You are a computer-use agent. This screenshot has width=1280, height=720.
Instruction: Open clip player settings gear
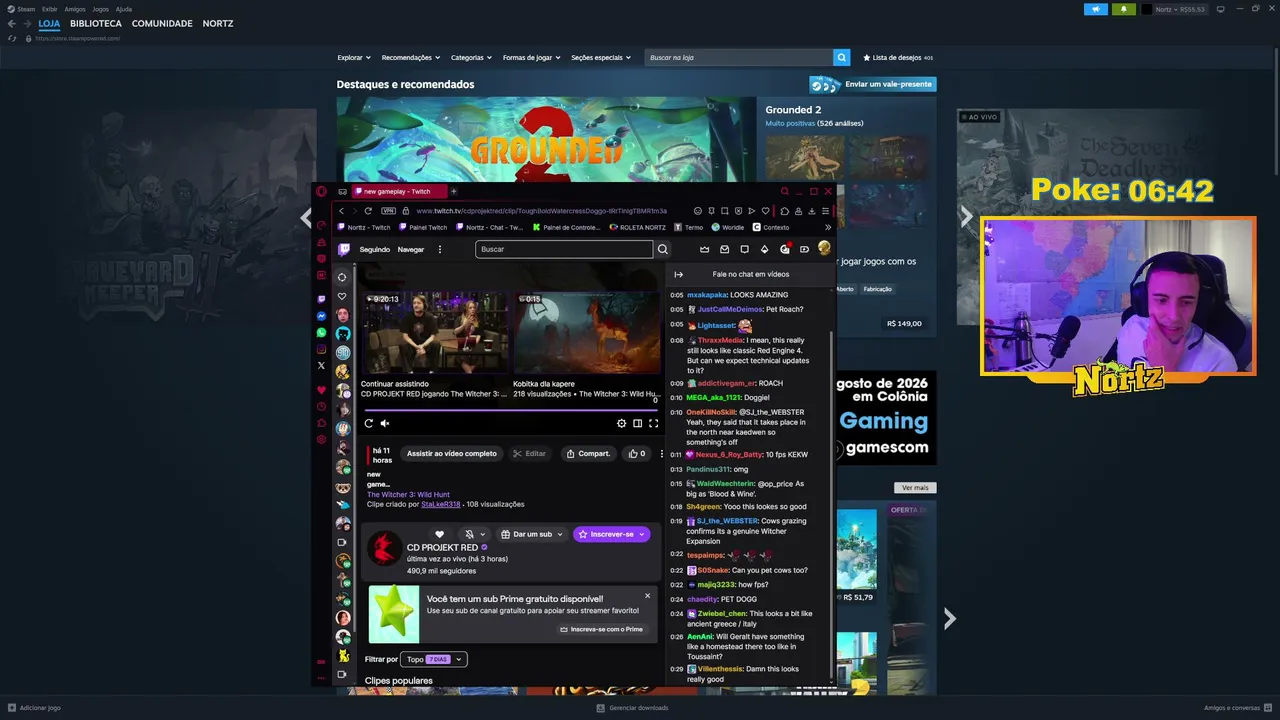pos(621,423)
